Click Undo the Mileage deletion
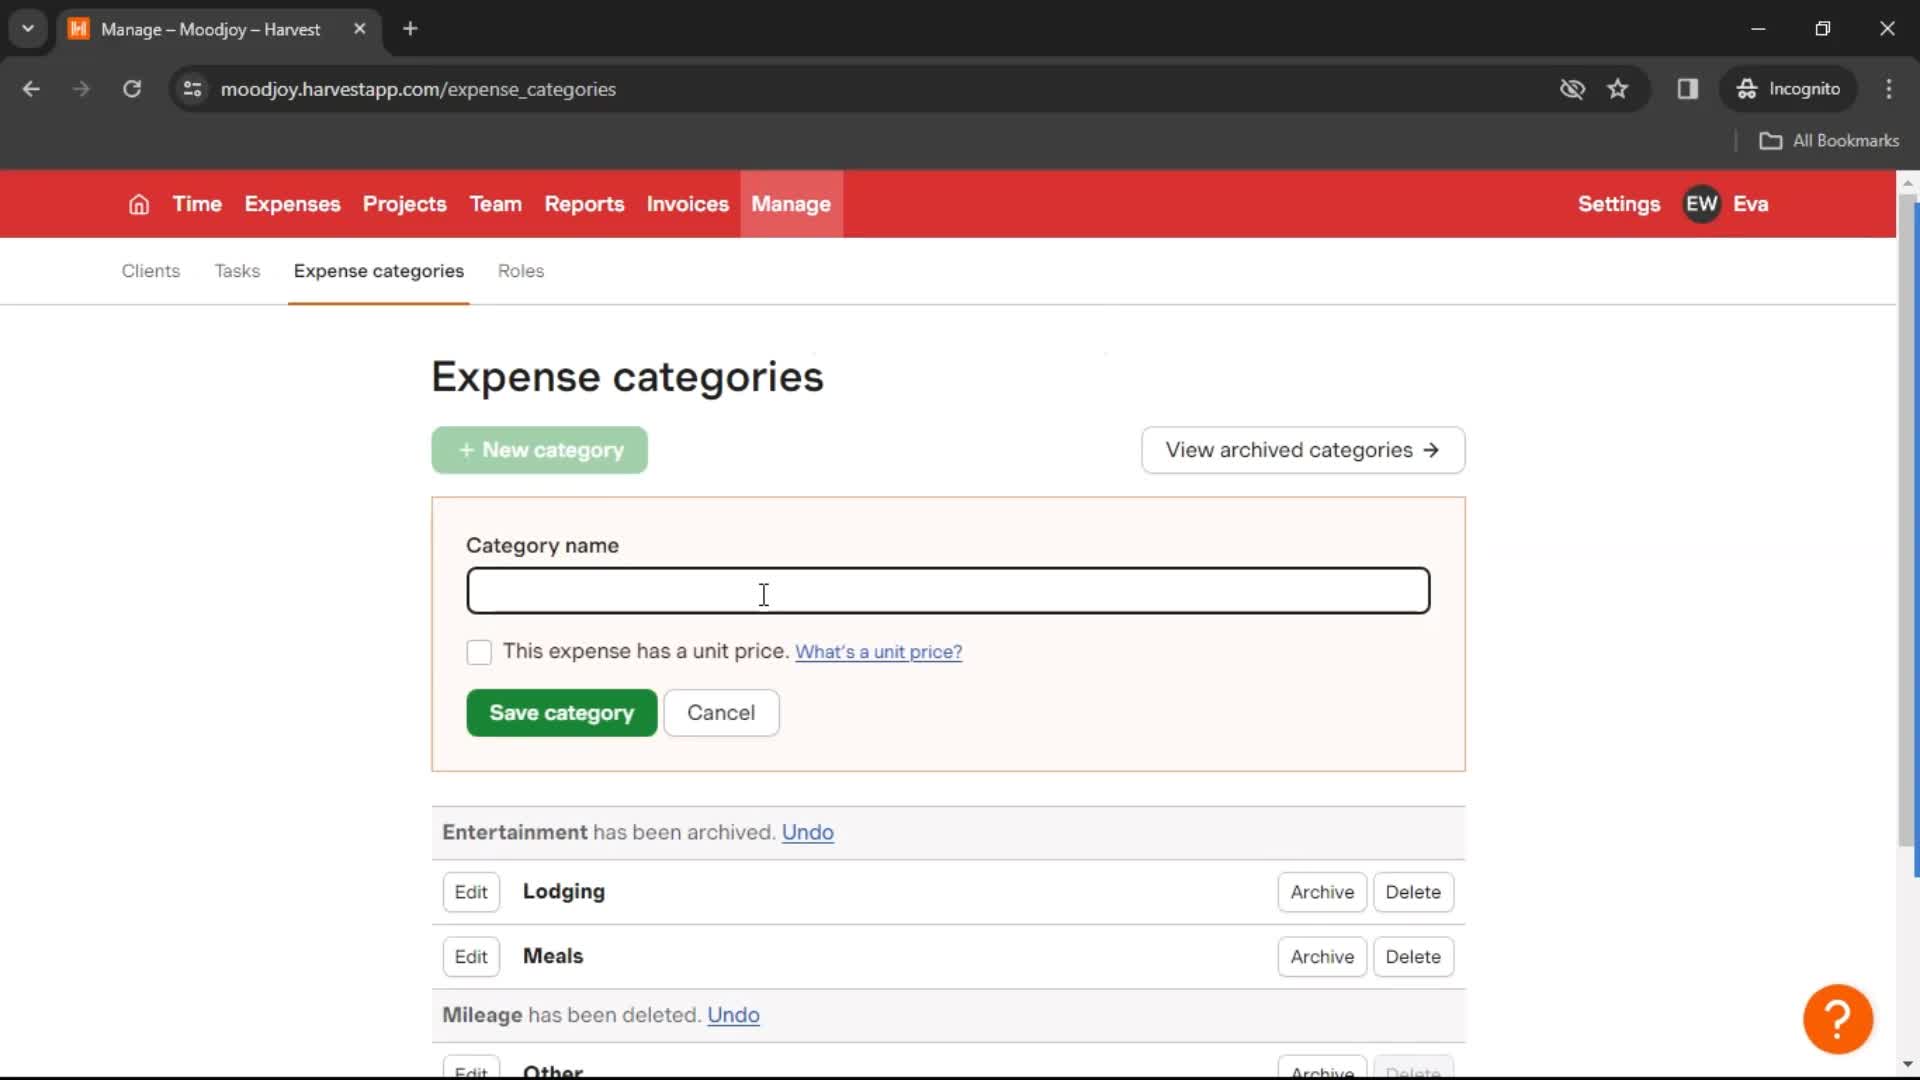Viewport: 1920px width, 1080px height. [733, 1015]
